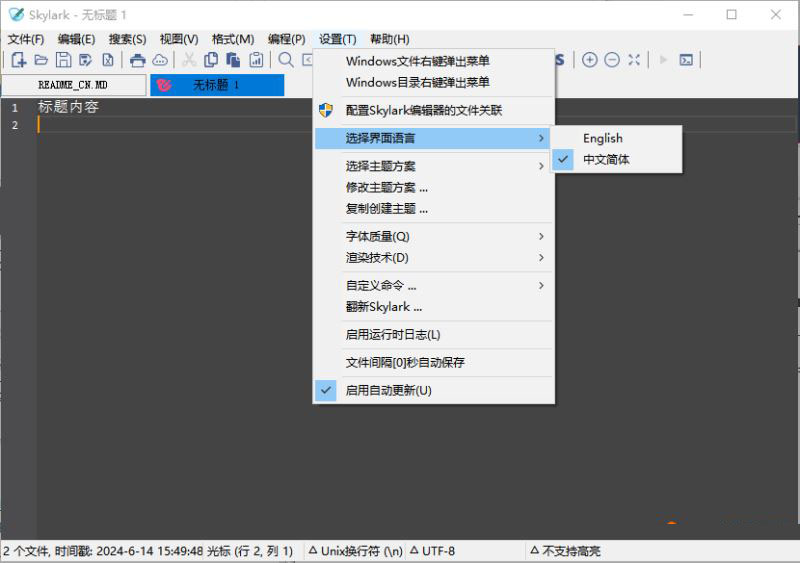Click the pink icon on the 无标题 1 tab
The height and width of the screenshot is (563, 800).
[x=164, y=85]
